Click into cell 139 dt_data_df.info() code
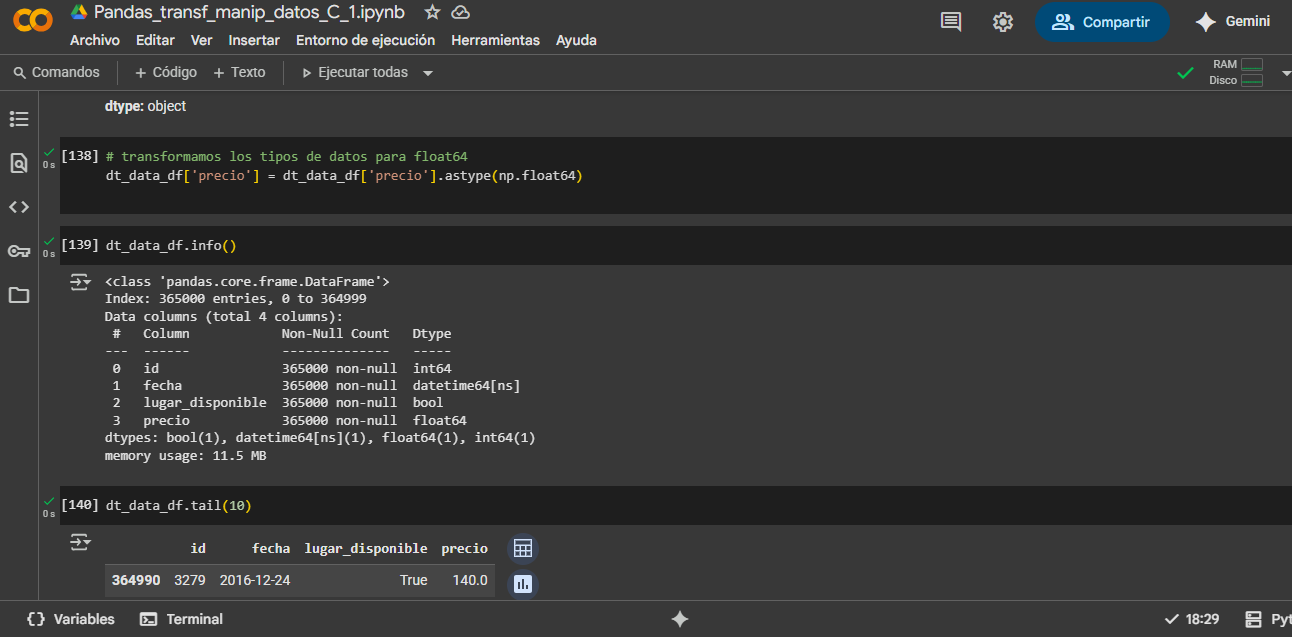This screenshot has height=637, width=1292. point(170,245)
